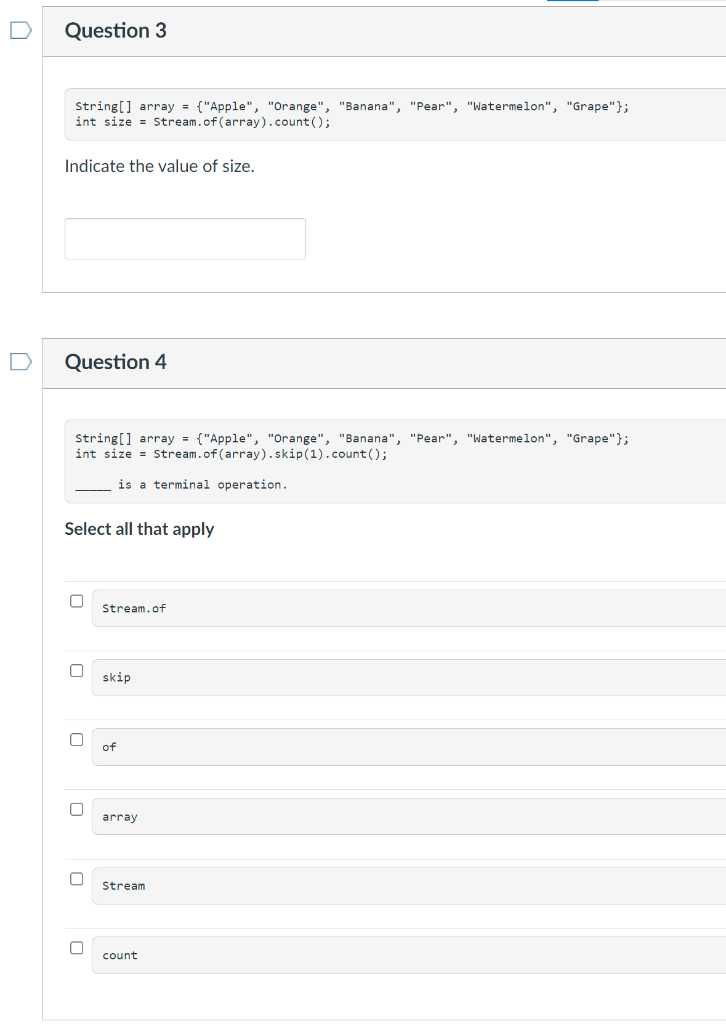The image size is (726, 1024).
Task: Click inside the Question 3 answer field
Action: tap(185, 238)
